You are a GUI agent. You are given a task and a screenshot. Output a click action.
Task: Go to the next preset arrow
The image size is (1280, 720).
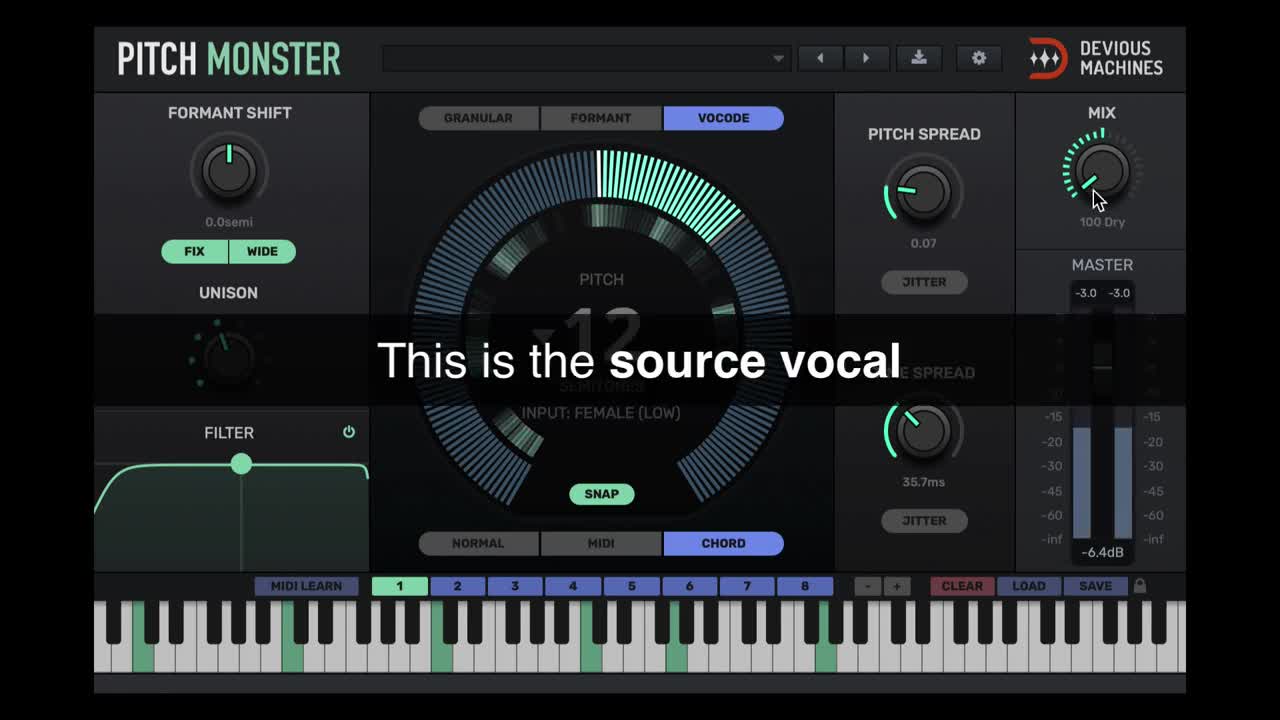tap(866, 58)
